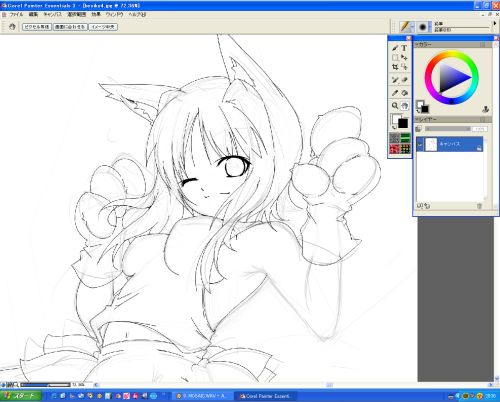Viewport: 500px width, 402px height.
Task: Close the toolbox palette
Action: point(409,38)
